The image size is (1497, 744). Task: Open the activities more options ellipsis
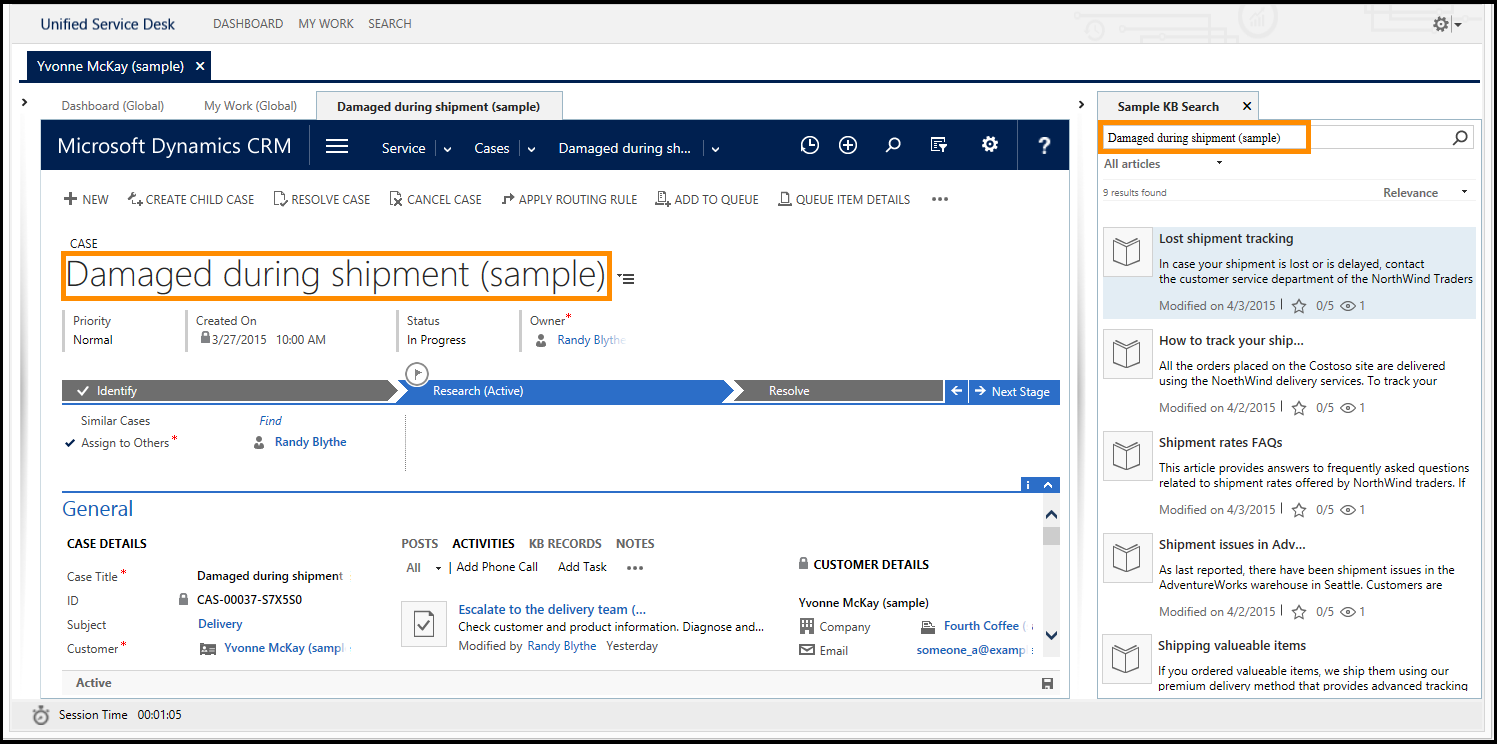[635, 567]
